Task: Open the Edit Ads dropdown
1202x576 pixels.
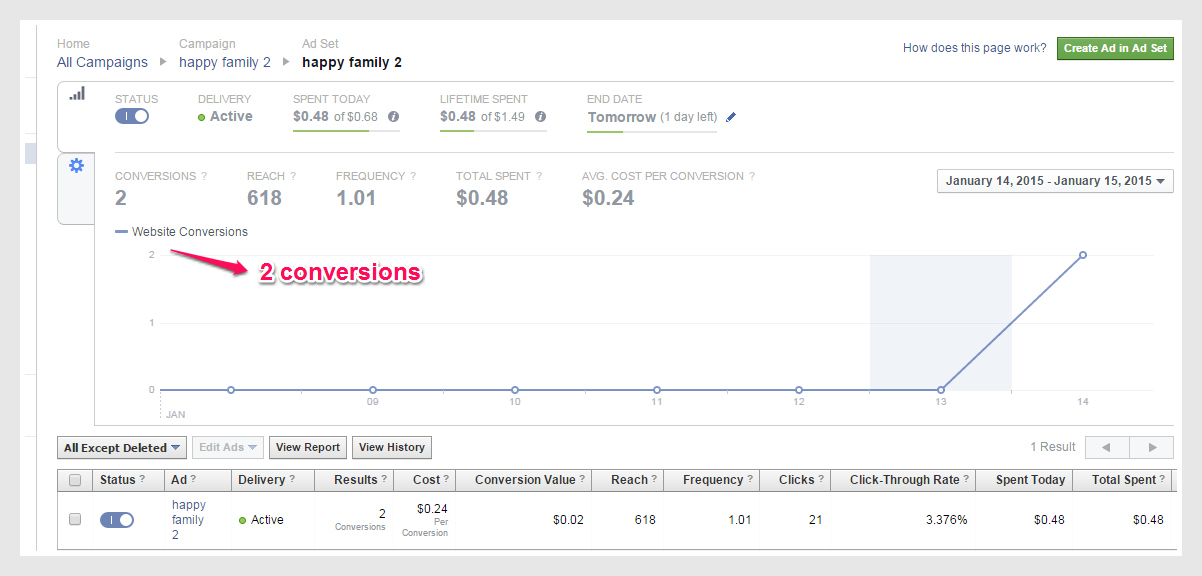Action: [227, 448]
